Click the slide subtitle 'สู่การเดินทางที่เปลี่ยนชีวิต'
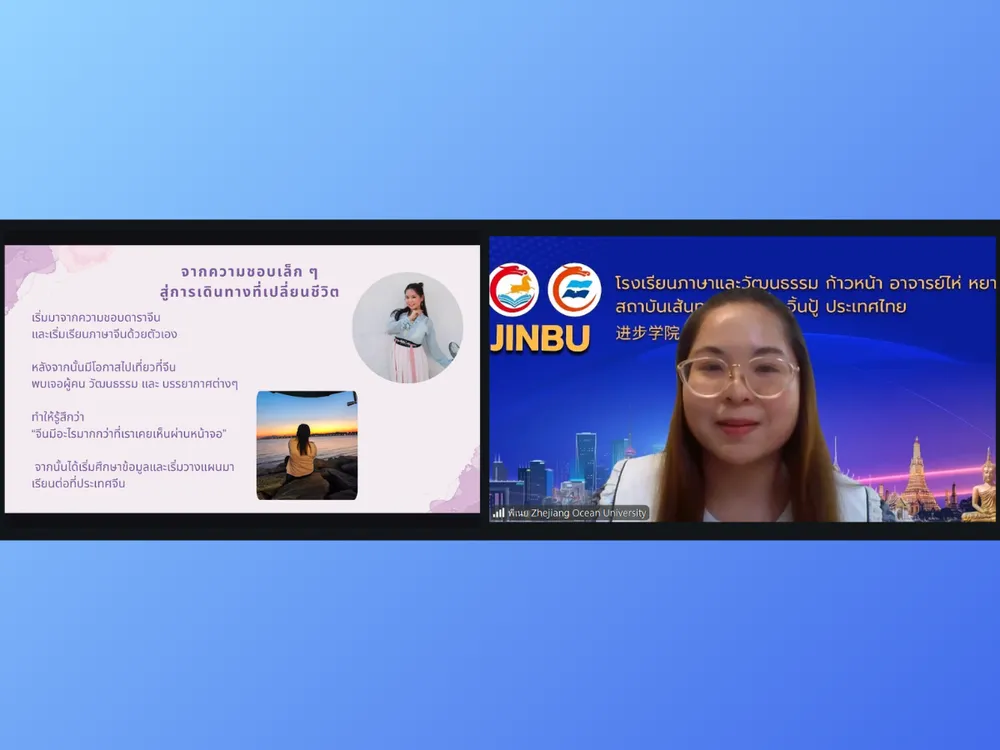 click(x=249, y=292)
